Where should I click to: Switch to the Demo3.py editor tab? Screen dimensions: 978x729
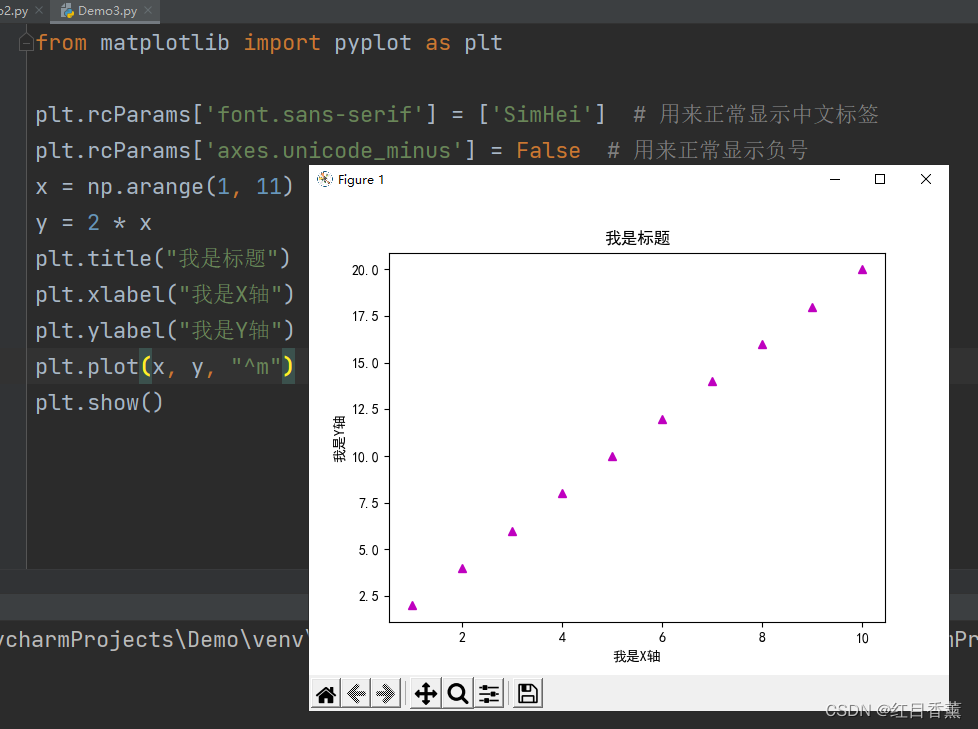pos(107,11)
